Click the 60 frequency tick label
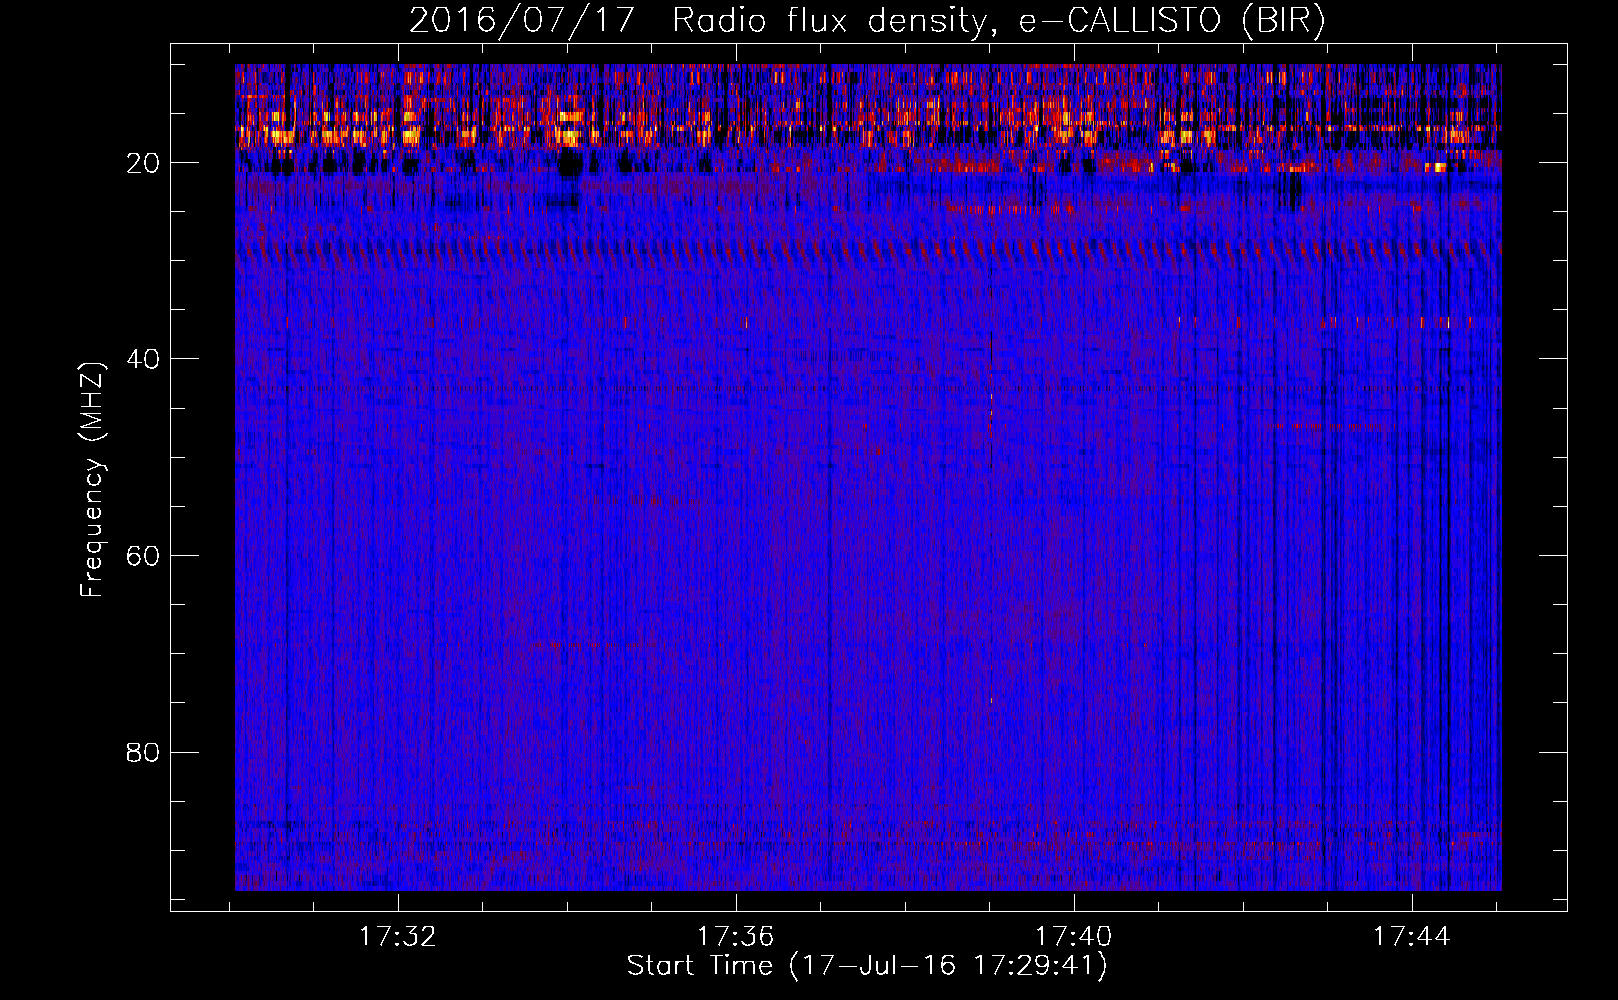The image size is (1618, 1000). [143, 556]
